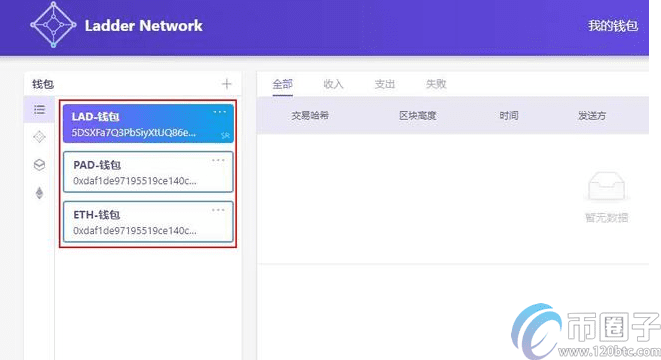Add a new wallet with plus icon
This screenshot has width=661, height=360.
(226, 84)
